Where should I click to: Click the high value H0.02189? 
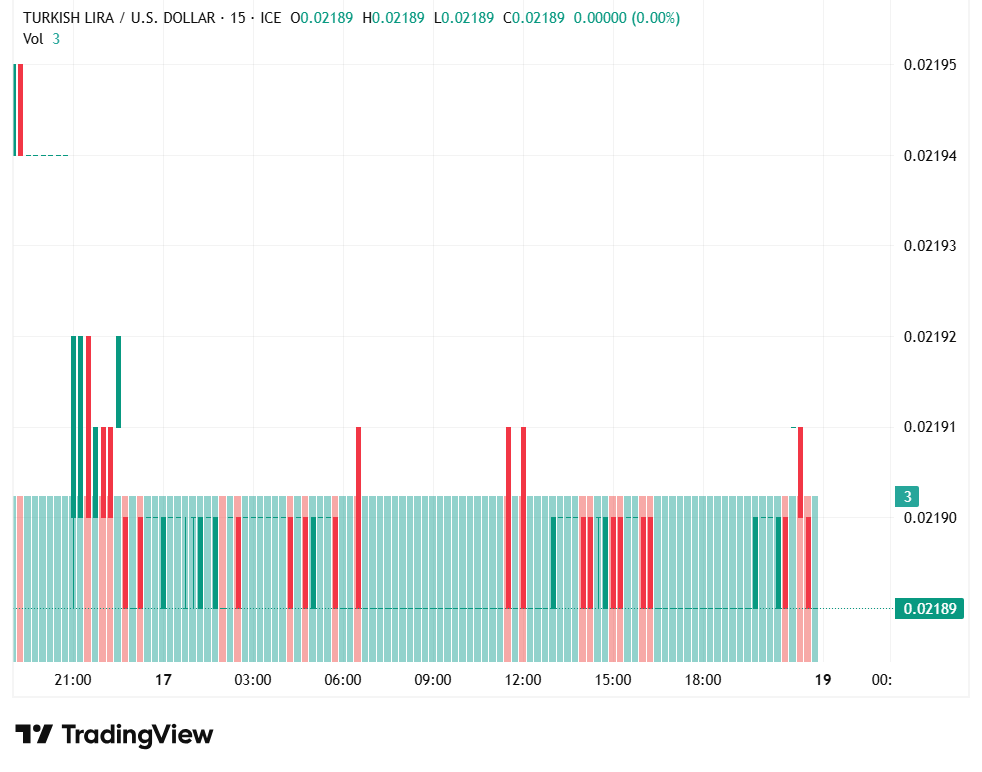coord(393,18)
